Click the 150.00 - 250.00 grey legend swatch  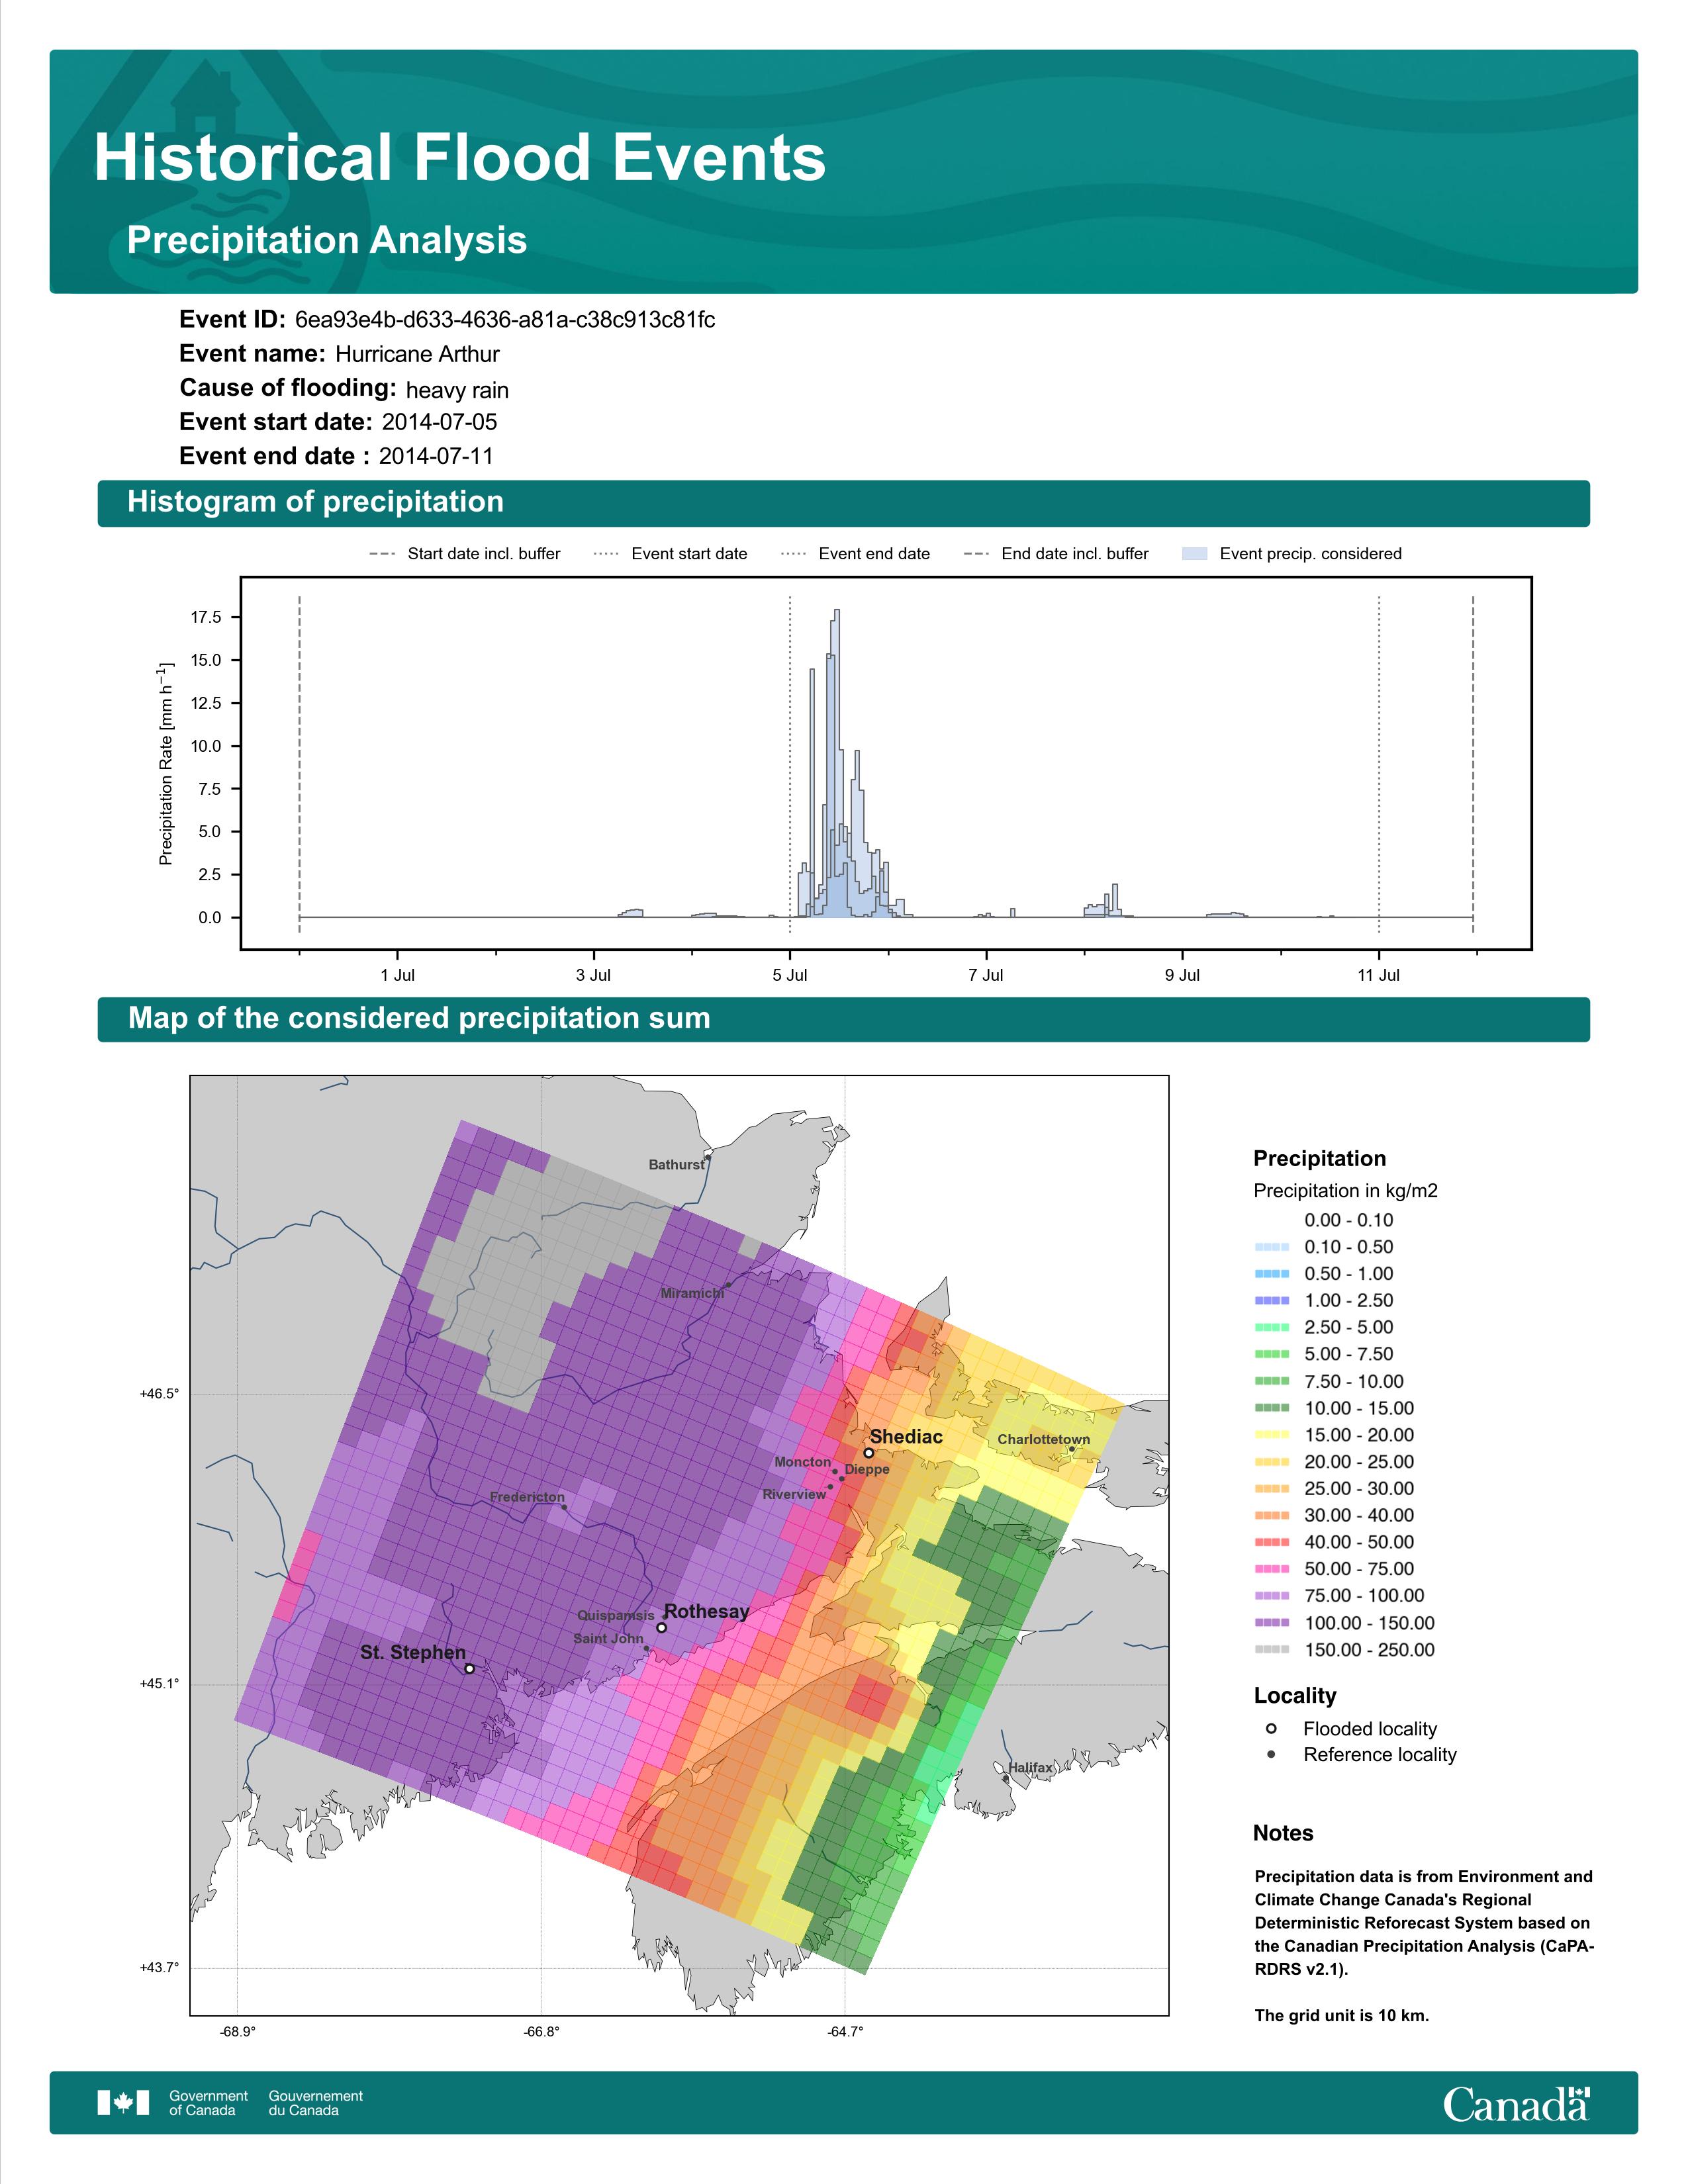pyautogui.click(x=1271, y=1650)
